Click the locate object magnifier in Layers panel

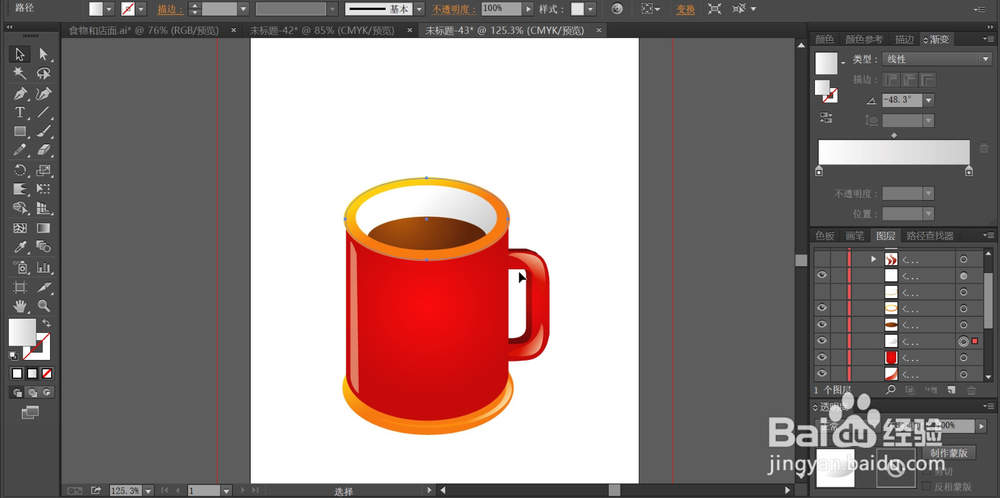point(891,389)
